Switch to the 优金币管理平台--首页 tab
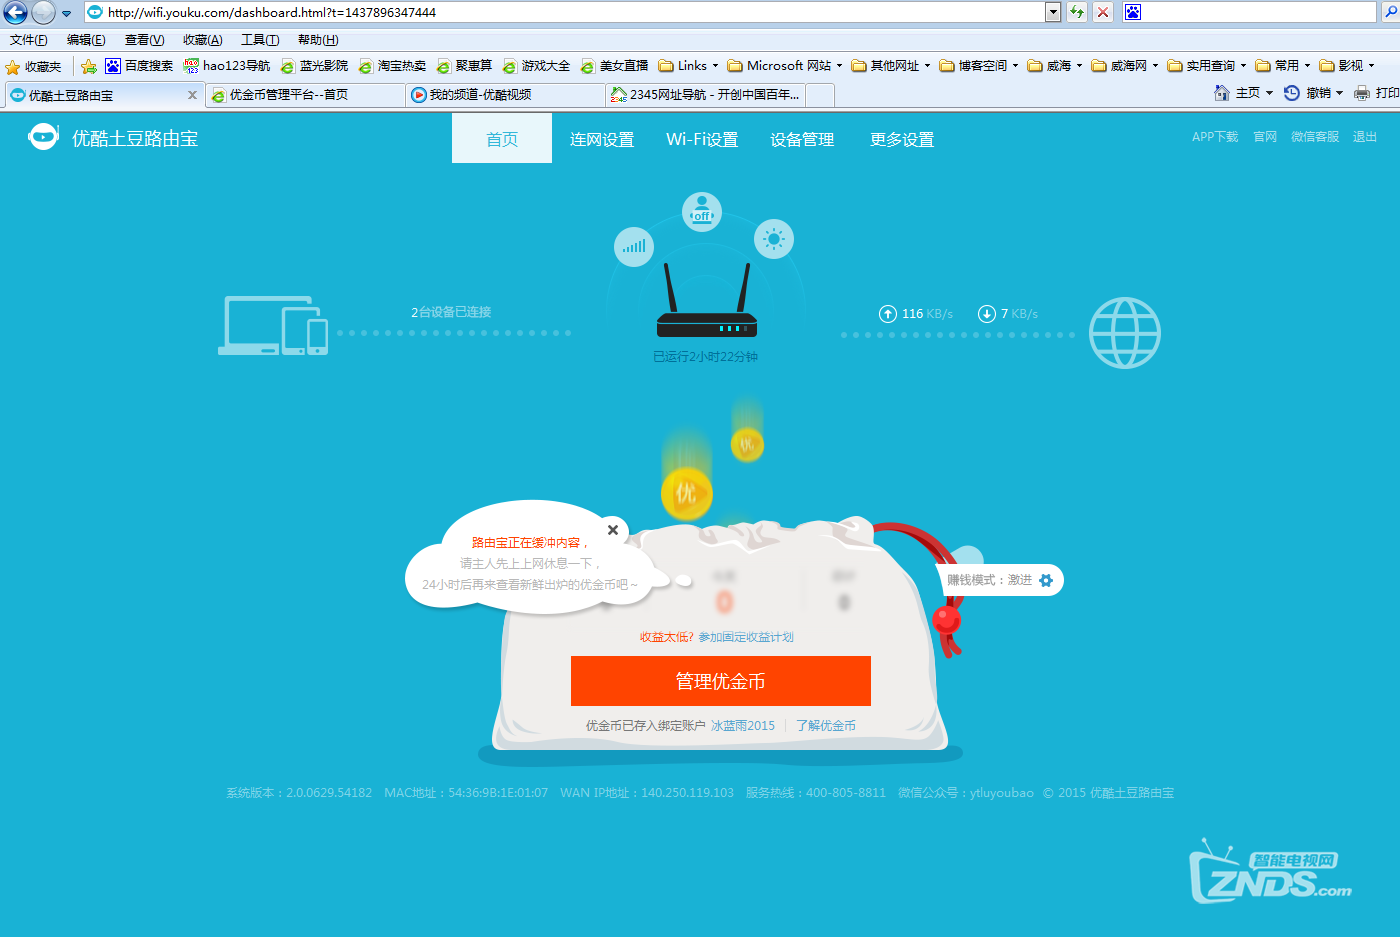The width and height of the screenshot is (1400, 937). click(305, 95)
